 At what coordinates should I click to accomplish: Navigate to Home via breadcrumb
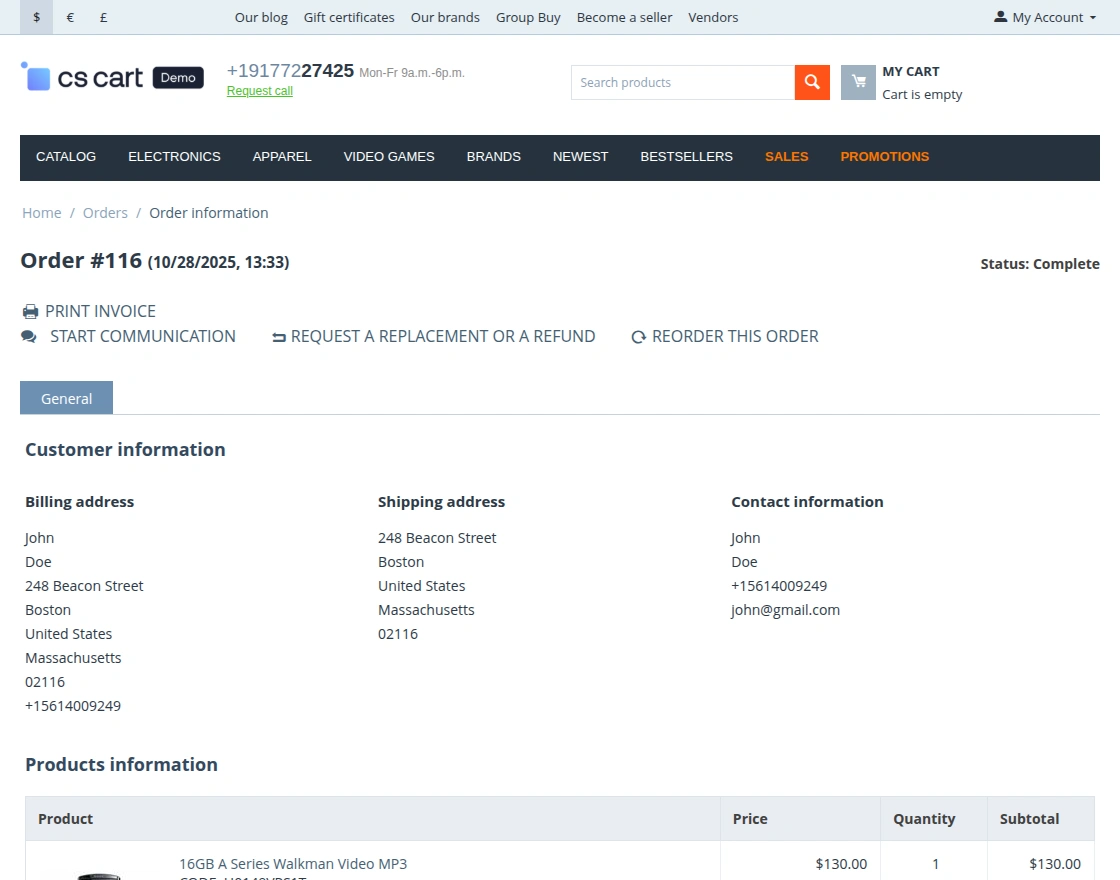click(x=41, y=212)
